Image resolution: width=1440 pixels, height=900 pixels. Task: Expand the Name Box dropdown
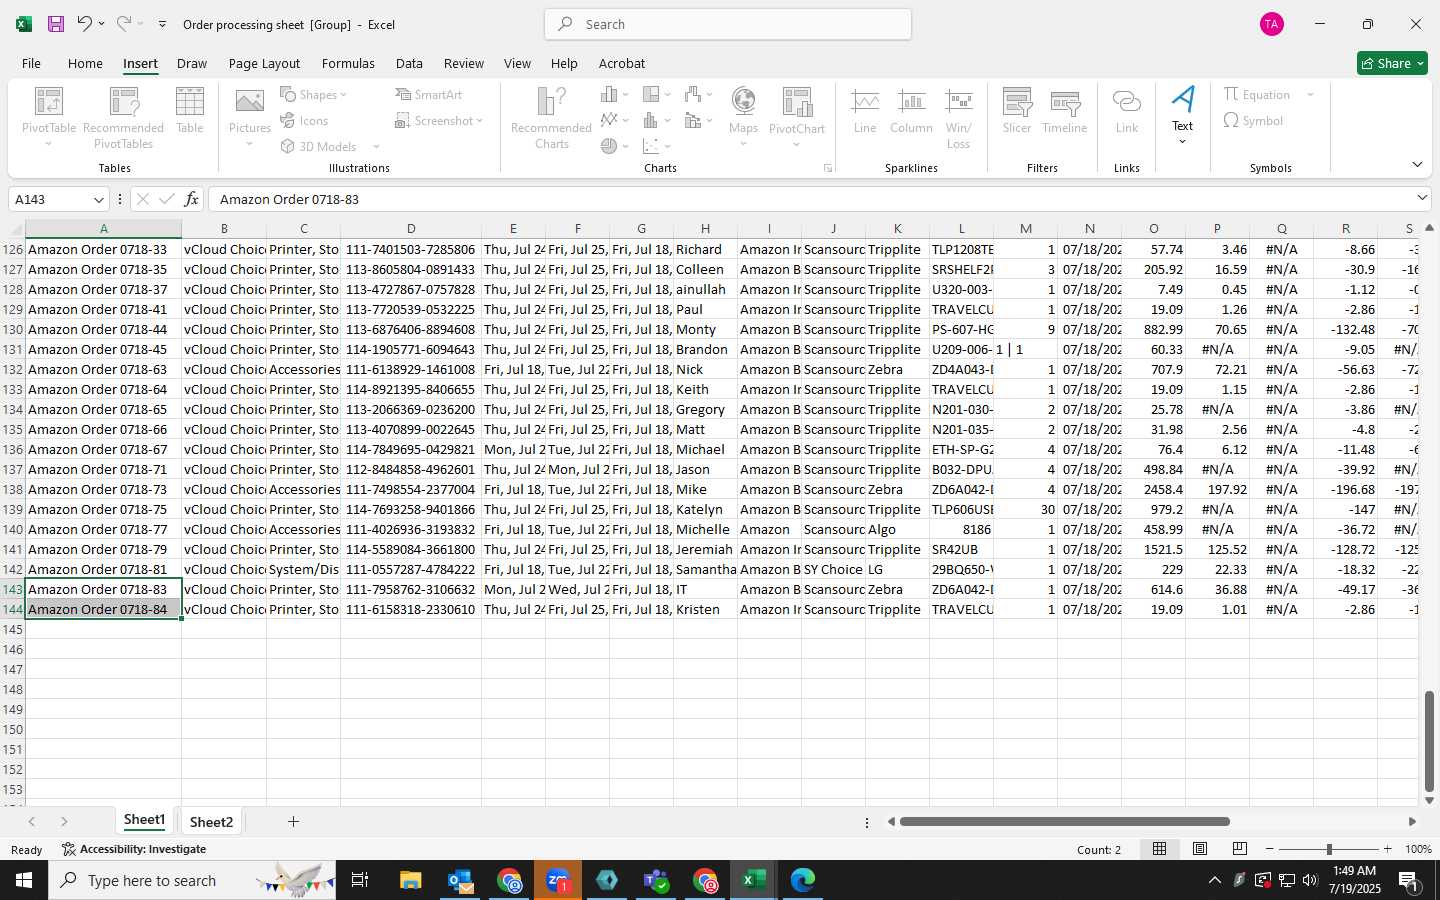click(x=98, y=199)
